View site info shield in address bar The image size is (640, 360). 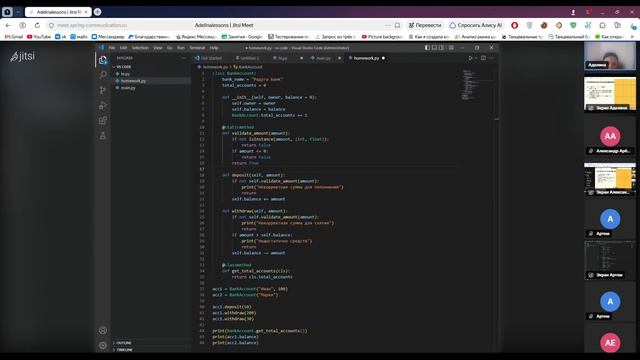(x=51, y=25)
